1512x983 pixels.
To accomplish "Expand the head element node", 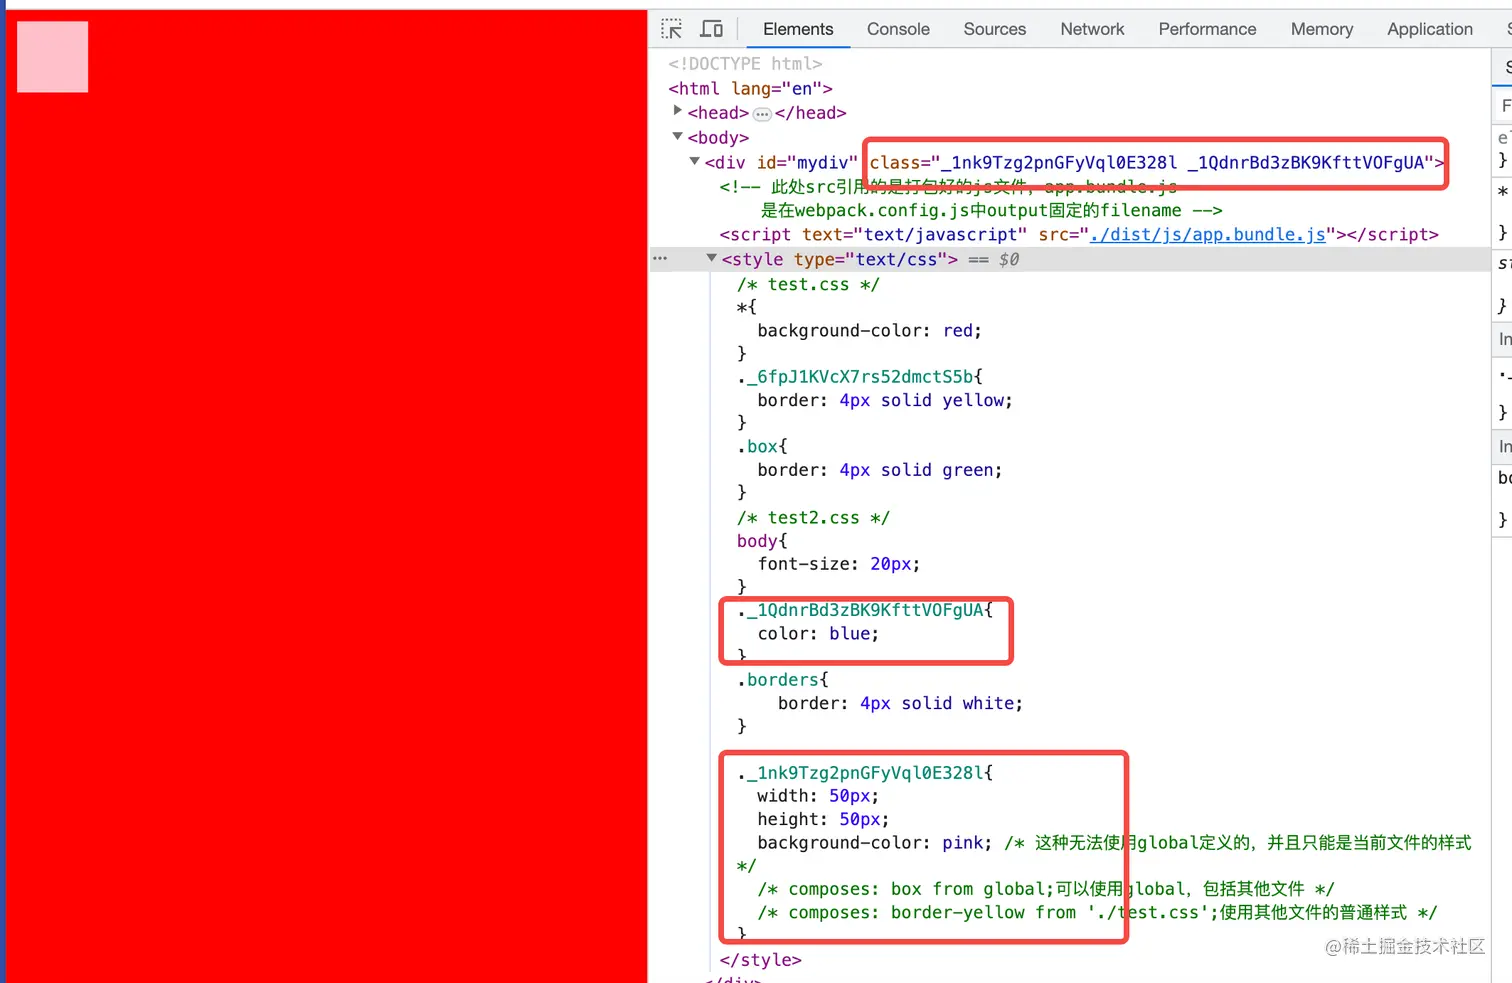I will pos(678,111).
